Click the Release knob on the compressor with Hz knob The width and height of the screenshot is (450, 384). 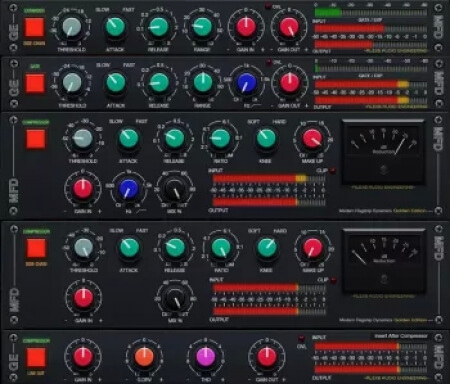click(175, 138)
